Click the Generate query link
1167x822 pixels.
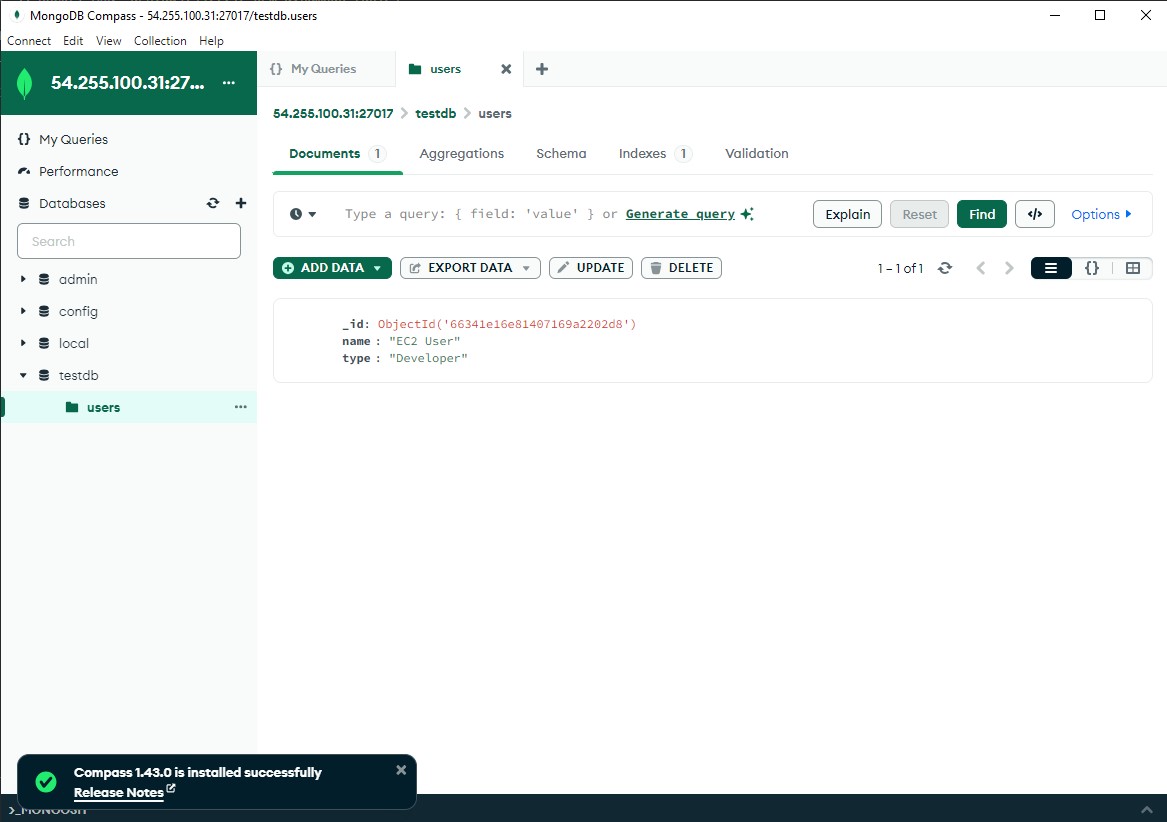point(679,214)
